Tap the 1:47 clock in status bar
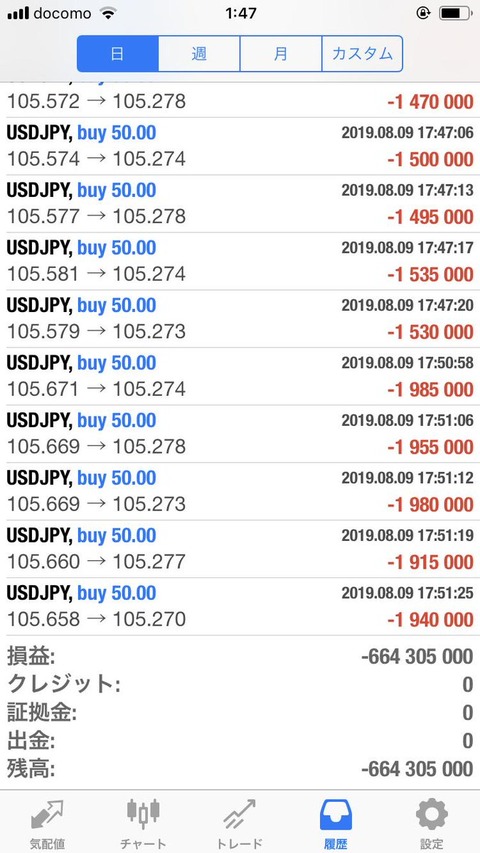This screenshot has width=480, height=853. point(241,14)
